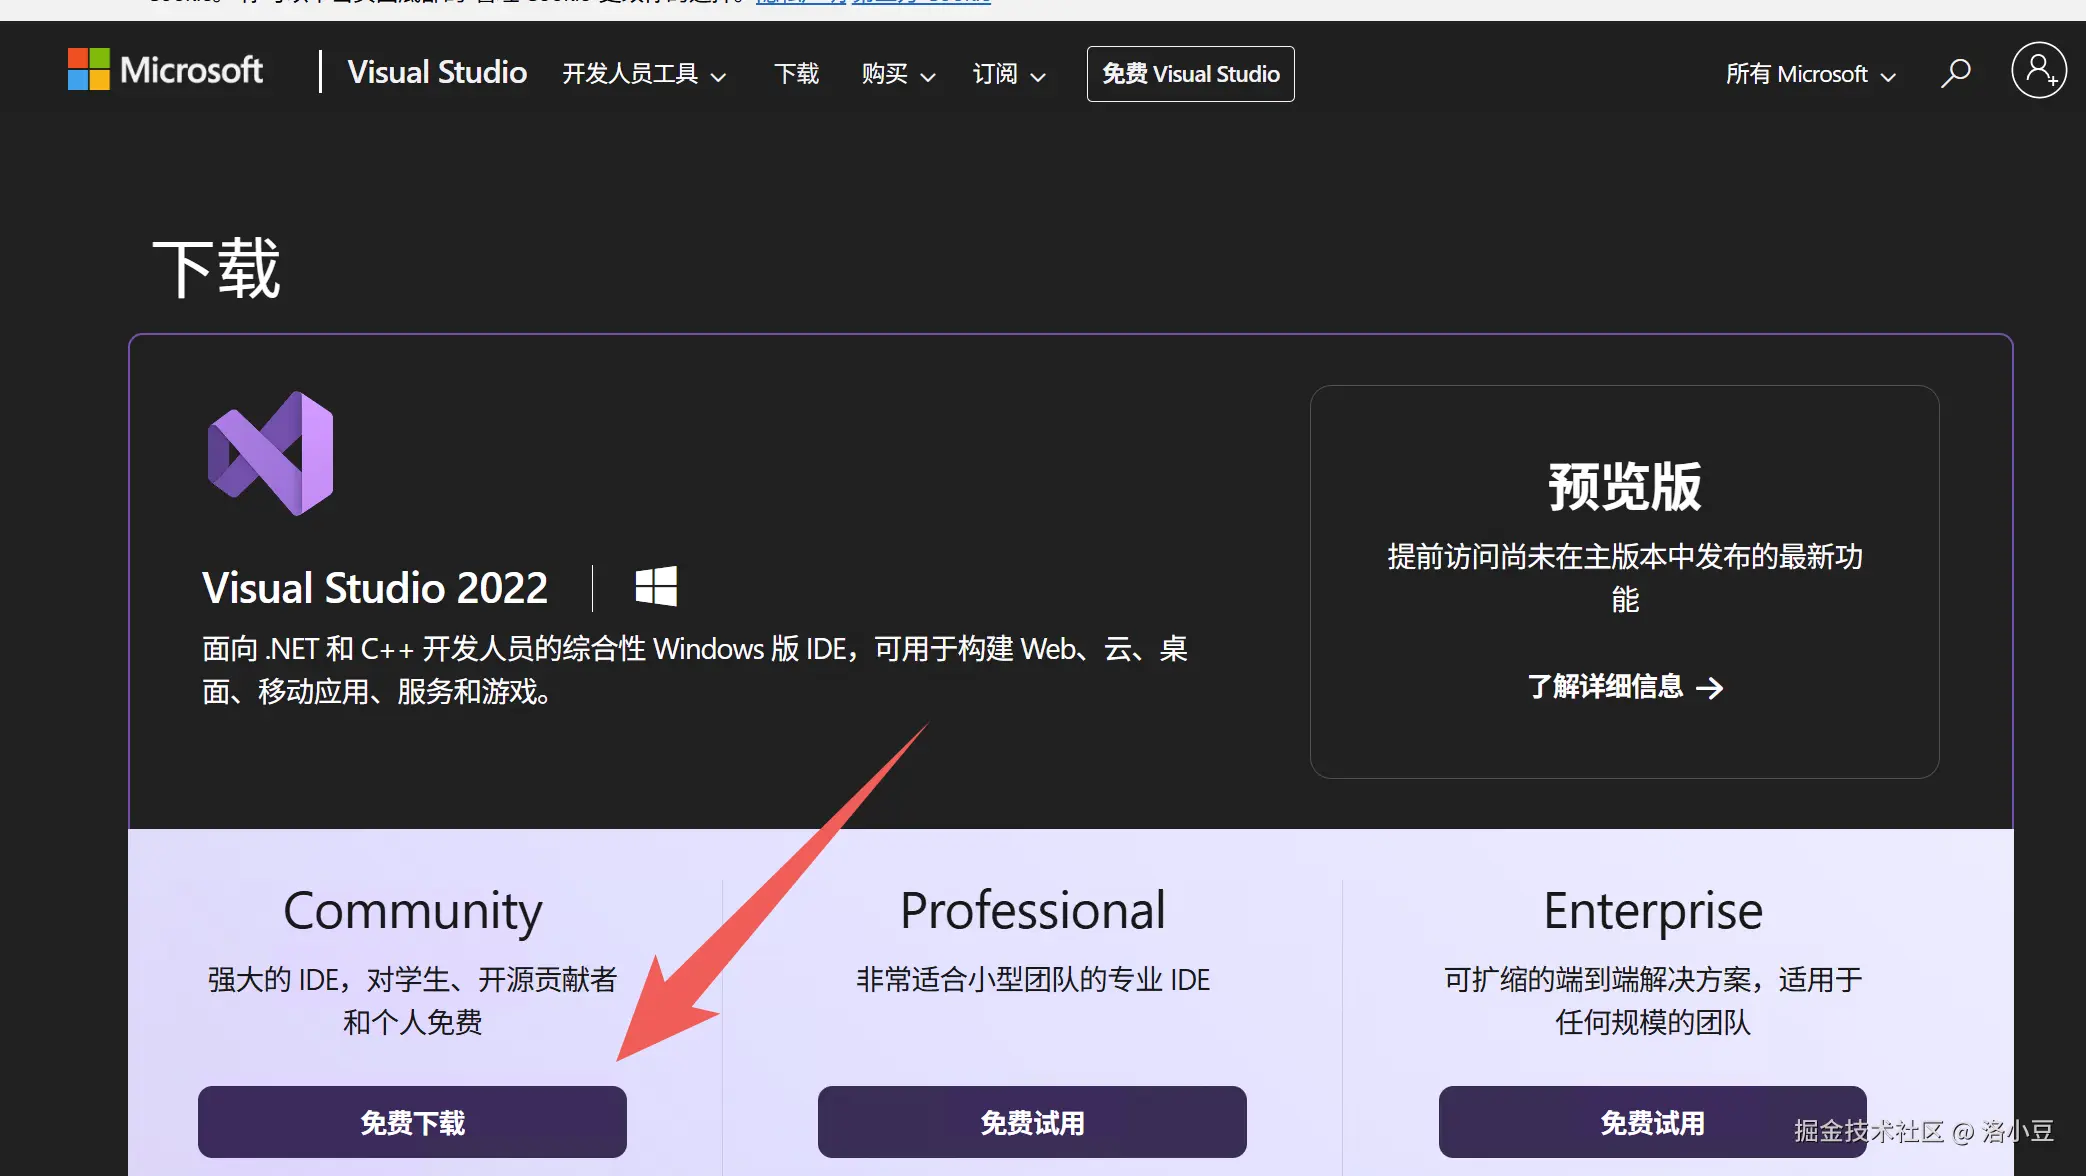Click the Windows logo next to Visual Studio 2022
The height and width of the screenshot is (1176, 2086).
[x=657, y=586]
